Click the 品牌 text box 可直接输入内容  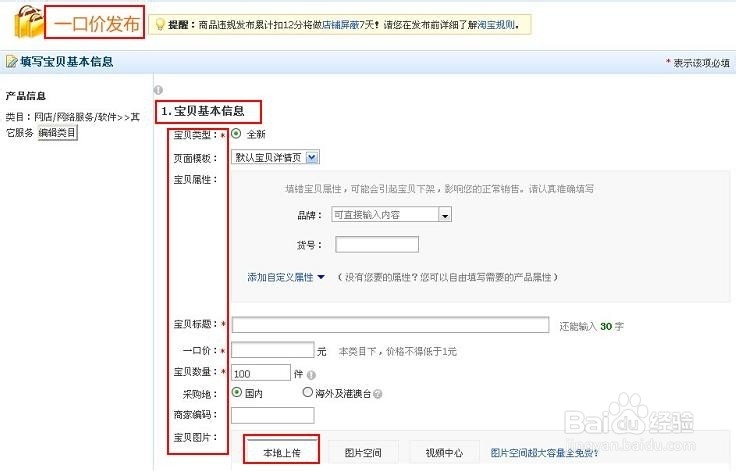tap(385, 215)
